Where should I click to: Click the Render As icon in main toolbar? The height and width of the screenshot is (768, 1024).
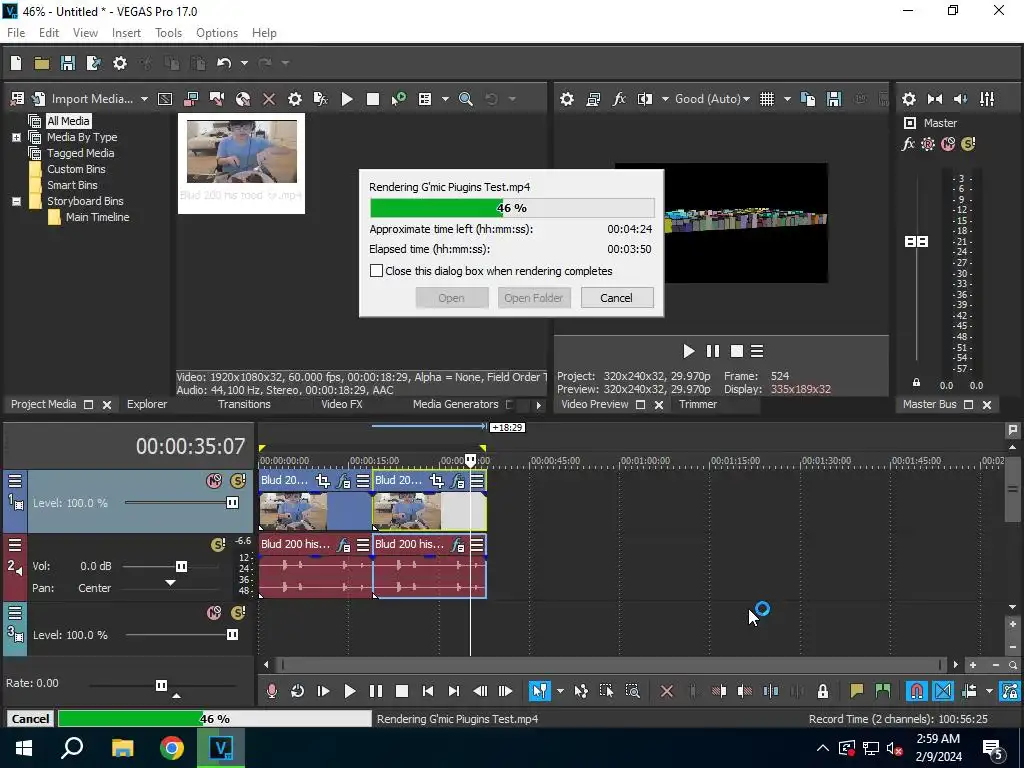pyautogui.click(x=93, y=63)
